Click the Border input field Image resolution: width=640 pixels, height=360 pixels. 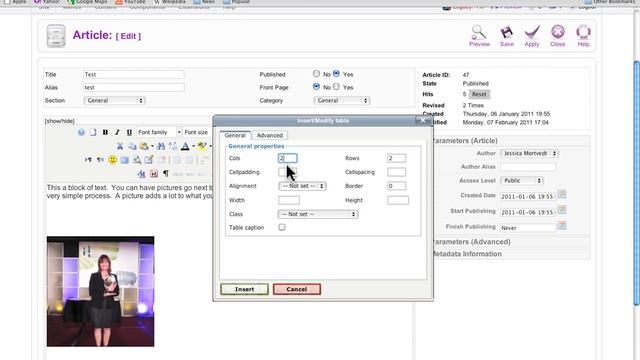click(396, 186)
